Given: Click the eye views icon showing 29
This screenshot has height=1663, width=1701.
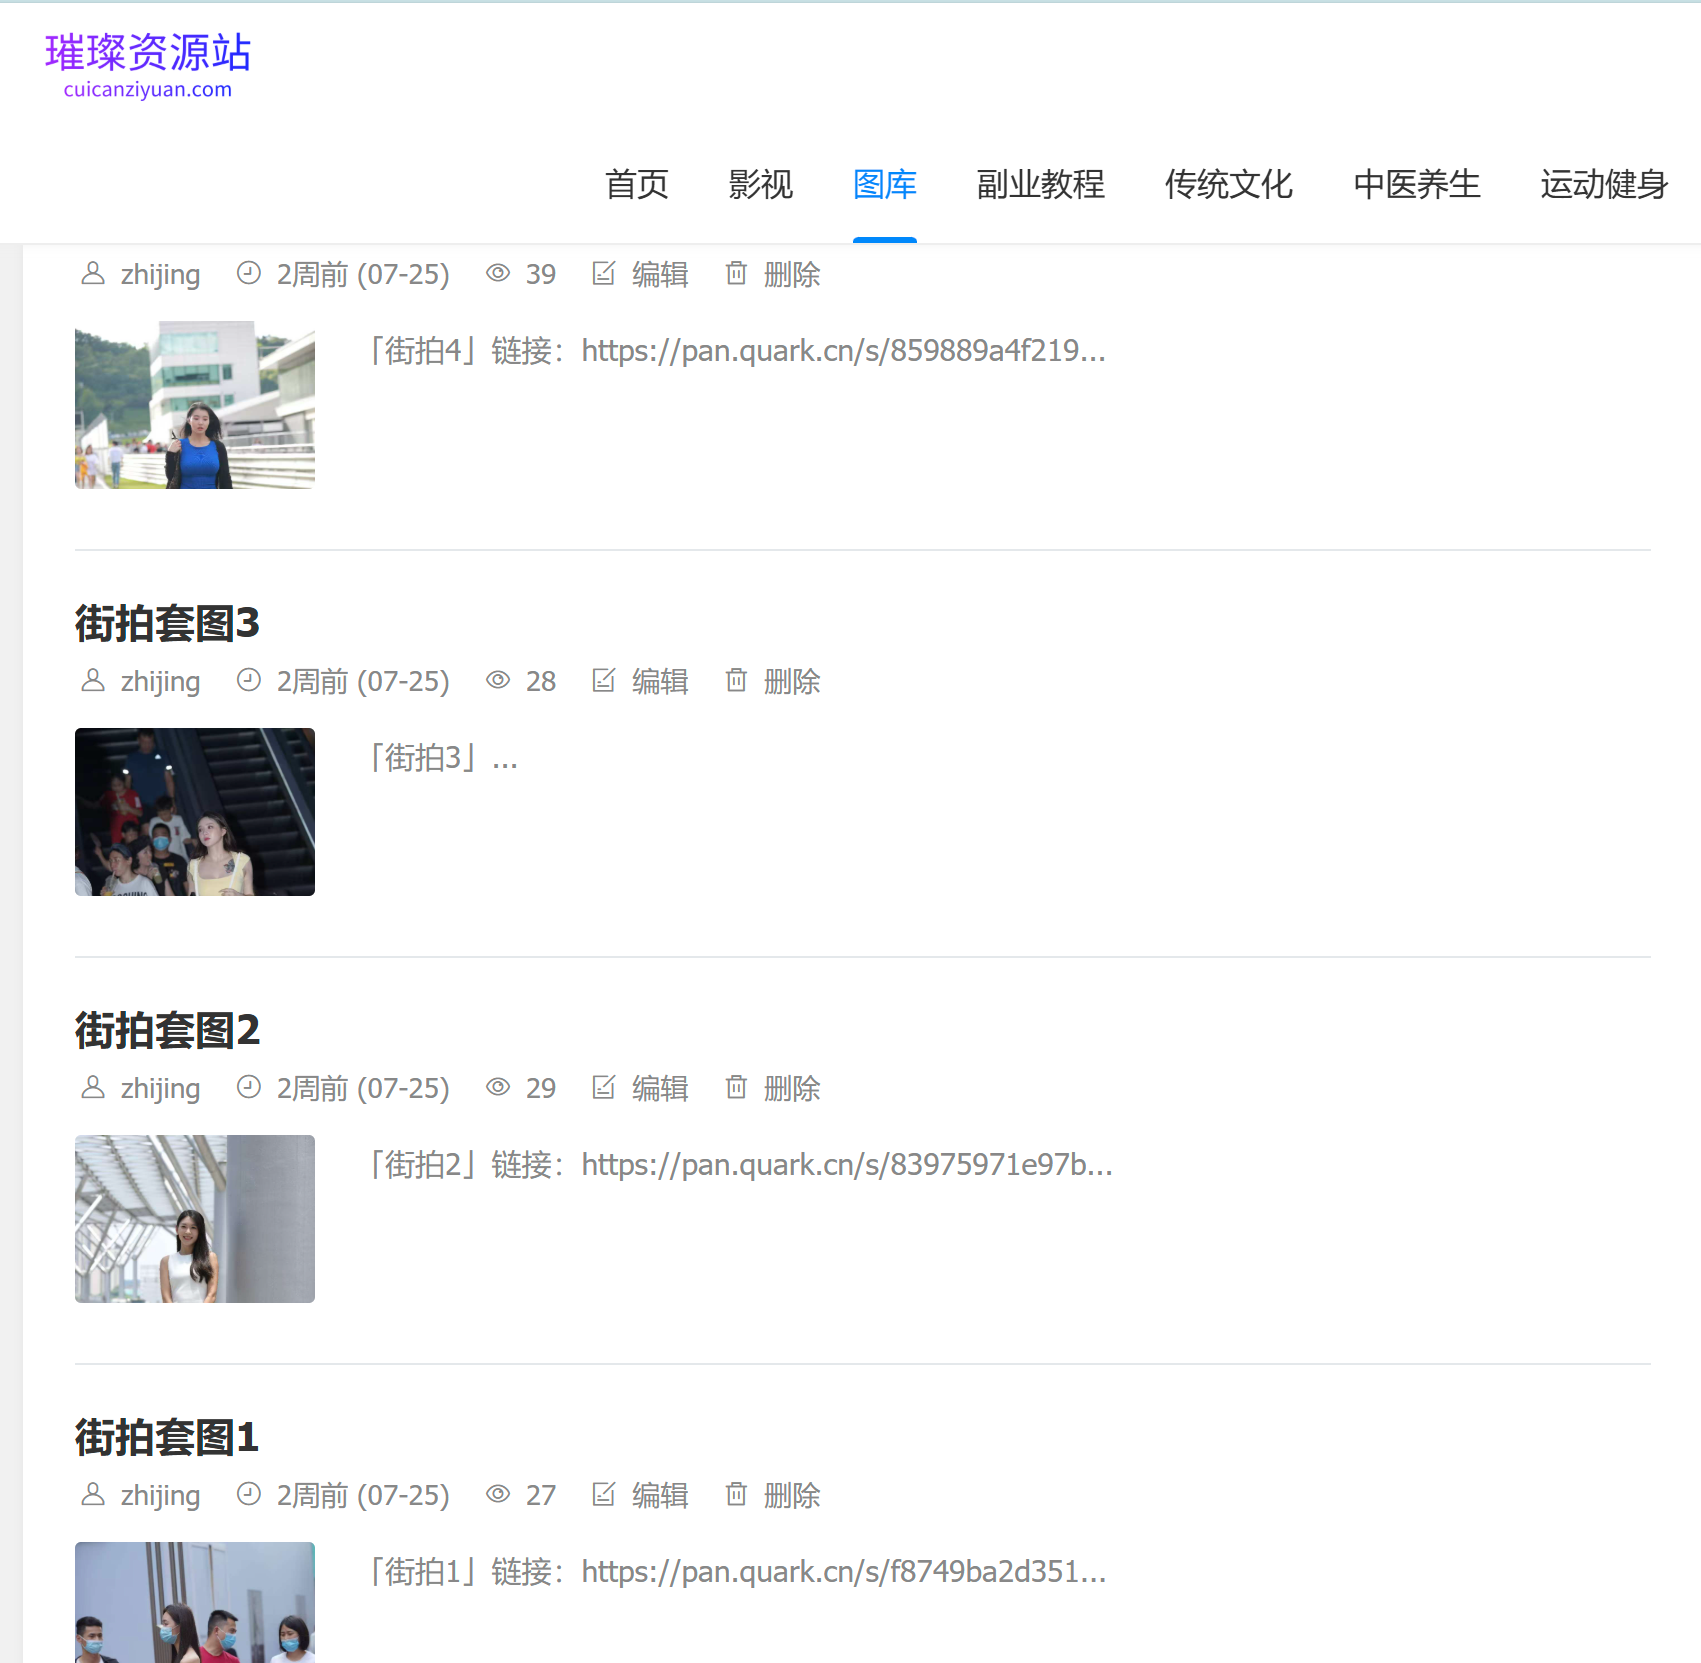Looking at the screenshot, I should (x=498, y=1088).
